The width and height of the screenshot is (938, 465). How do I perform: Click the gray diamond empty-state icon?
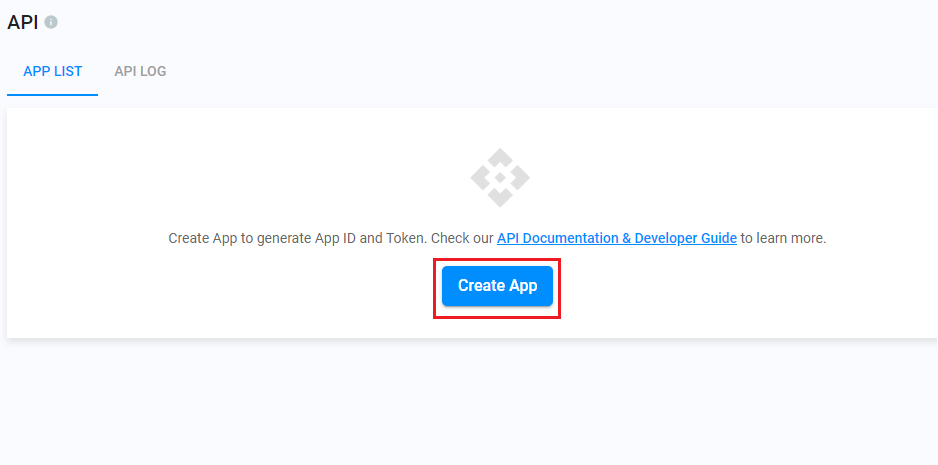pyautogui.click(x=500, y=178)
